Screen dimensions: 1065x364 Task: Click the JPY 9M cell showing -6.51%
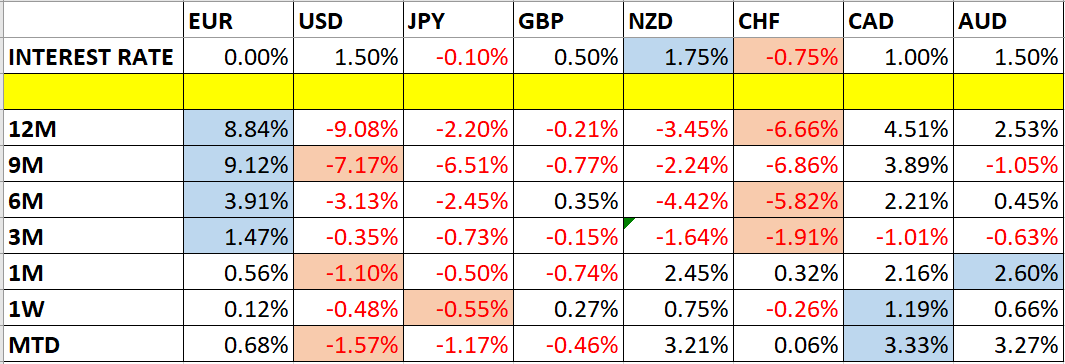[458, 164]
